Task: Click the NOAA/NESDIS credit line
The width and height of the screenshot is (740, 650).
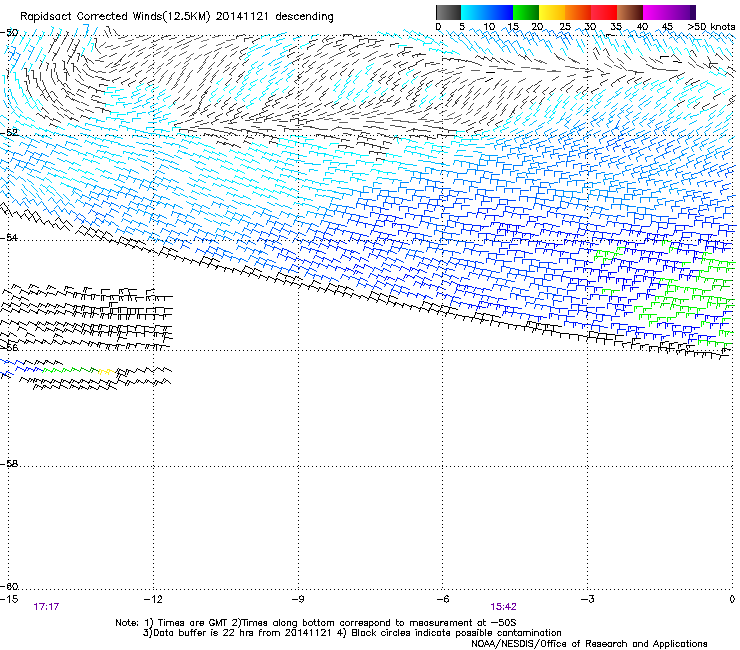Action: tap(589, 644)
